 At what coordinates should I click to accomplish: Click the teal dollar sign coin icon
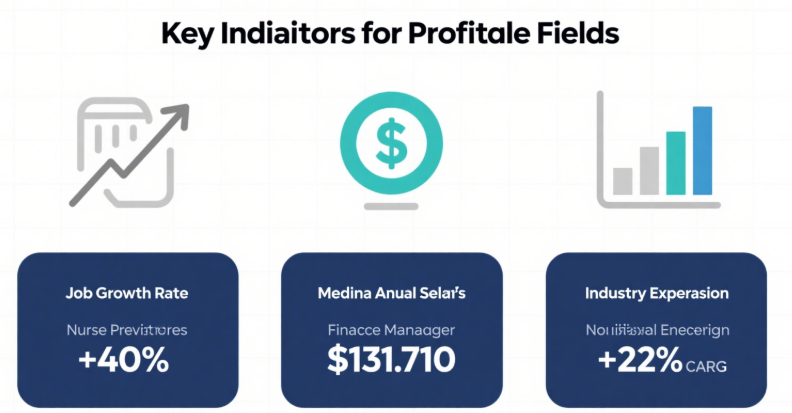point(391,144)
